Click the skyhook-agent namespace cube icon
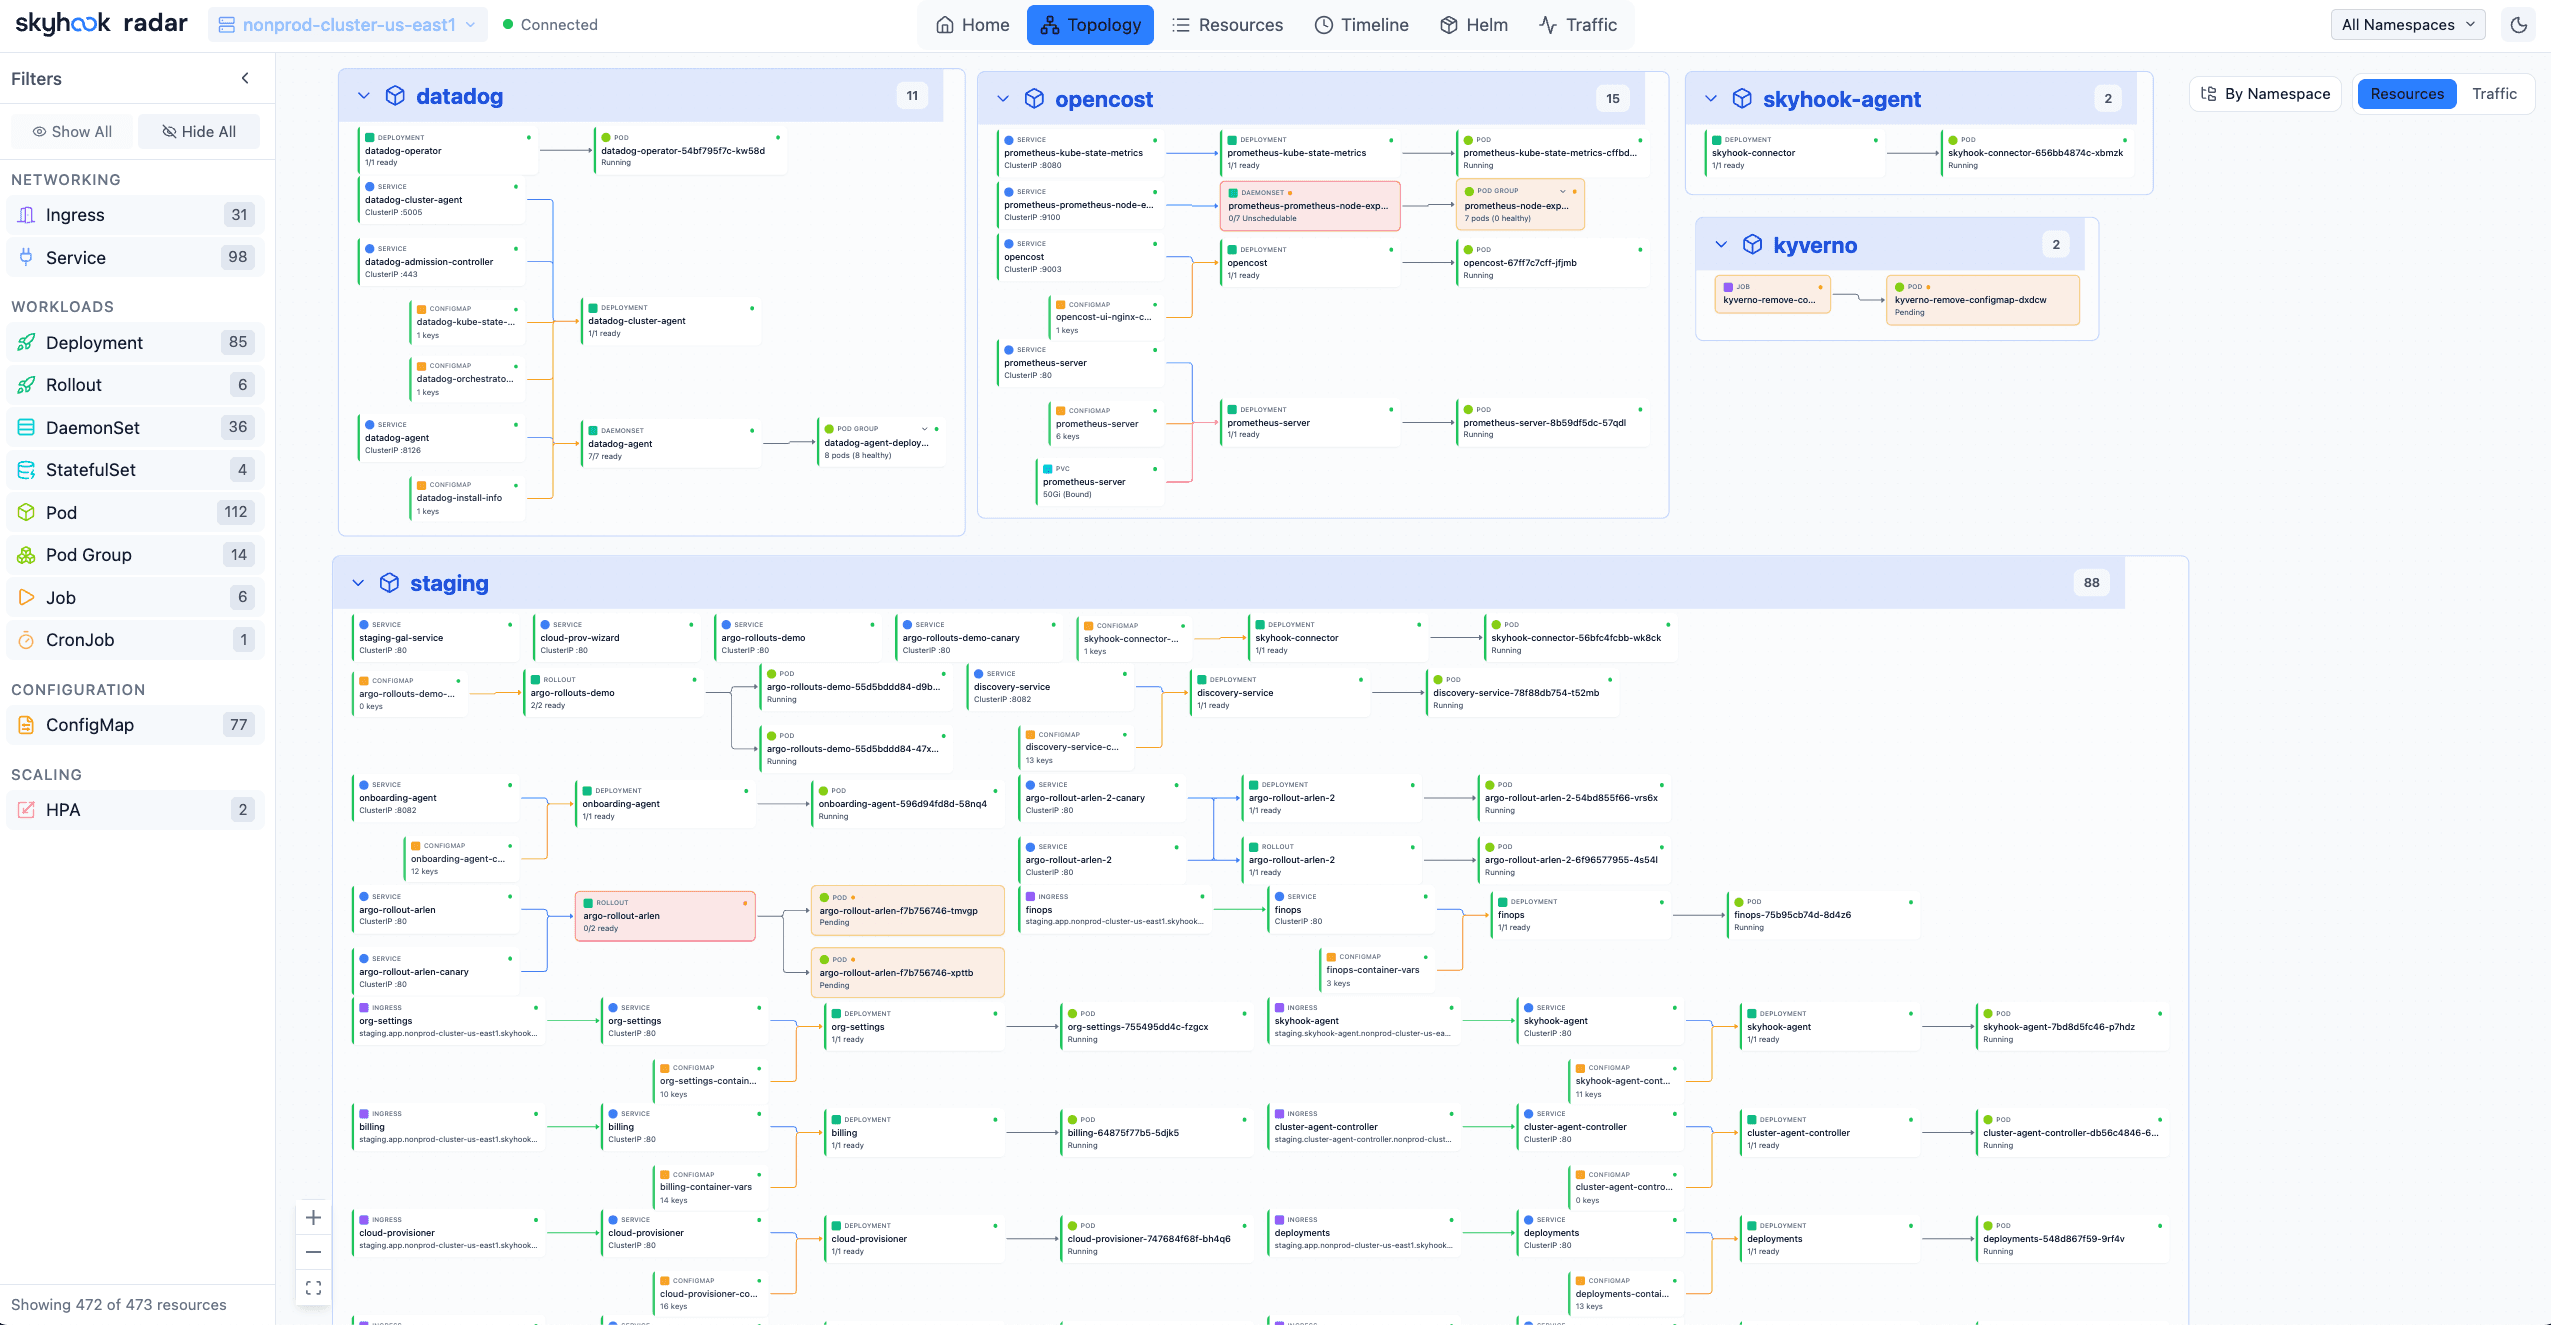The image size is (2551, 1325). coord(1742,99)
